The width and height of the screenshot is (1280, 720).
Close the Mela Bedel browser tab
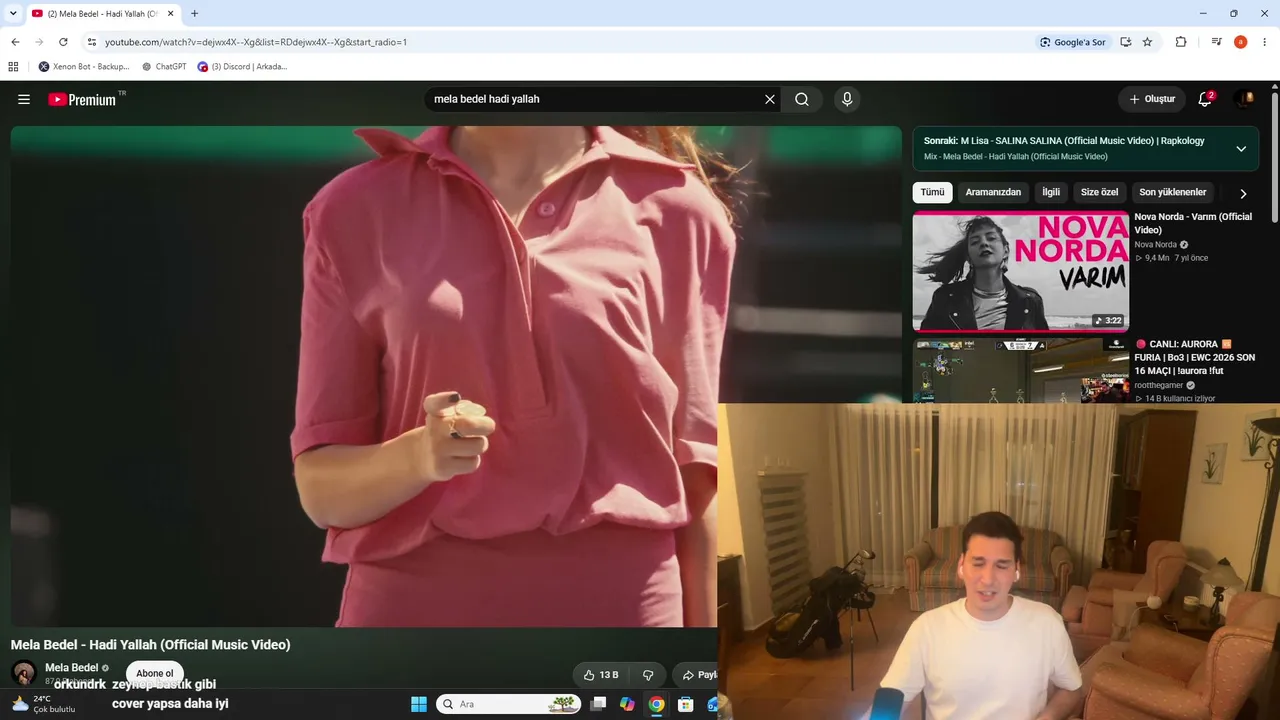point(171,14)
